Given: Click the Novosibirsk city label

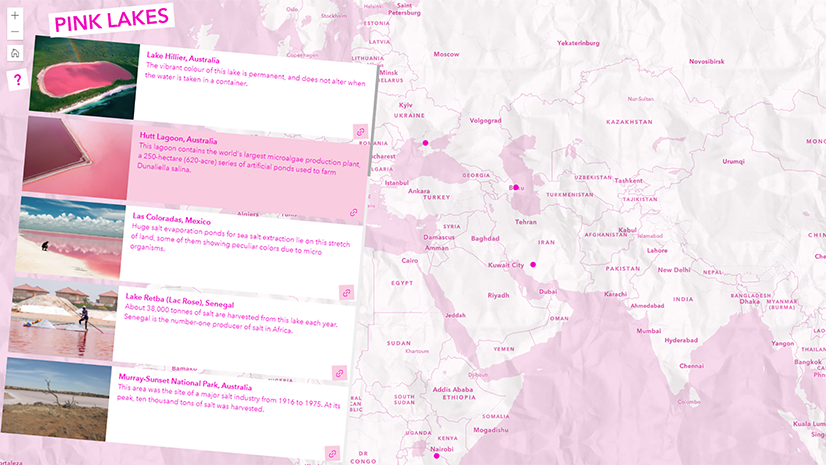Looking at the screenshot, I should point(706,62).
